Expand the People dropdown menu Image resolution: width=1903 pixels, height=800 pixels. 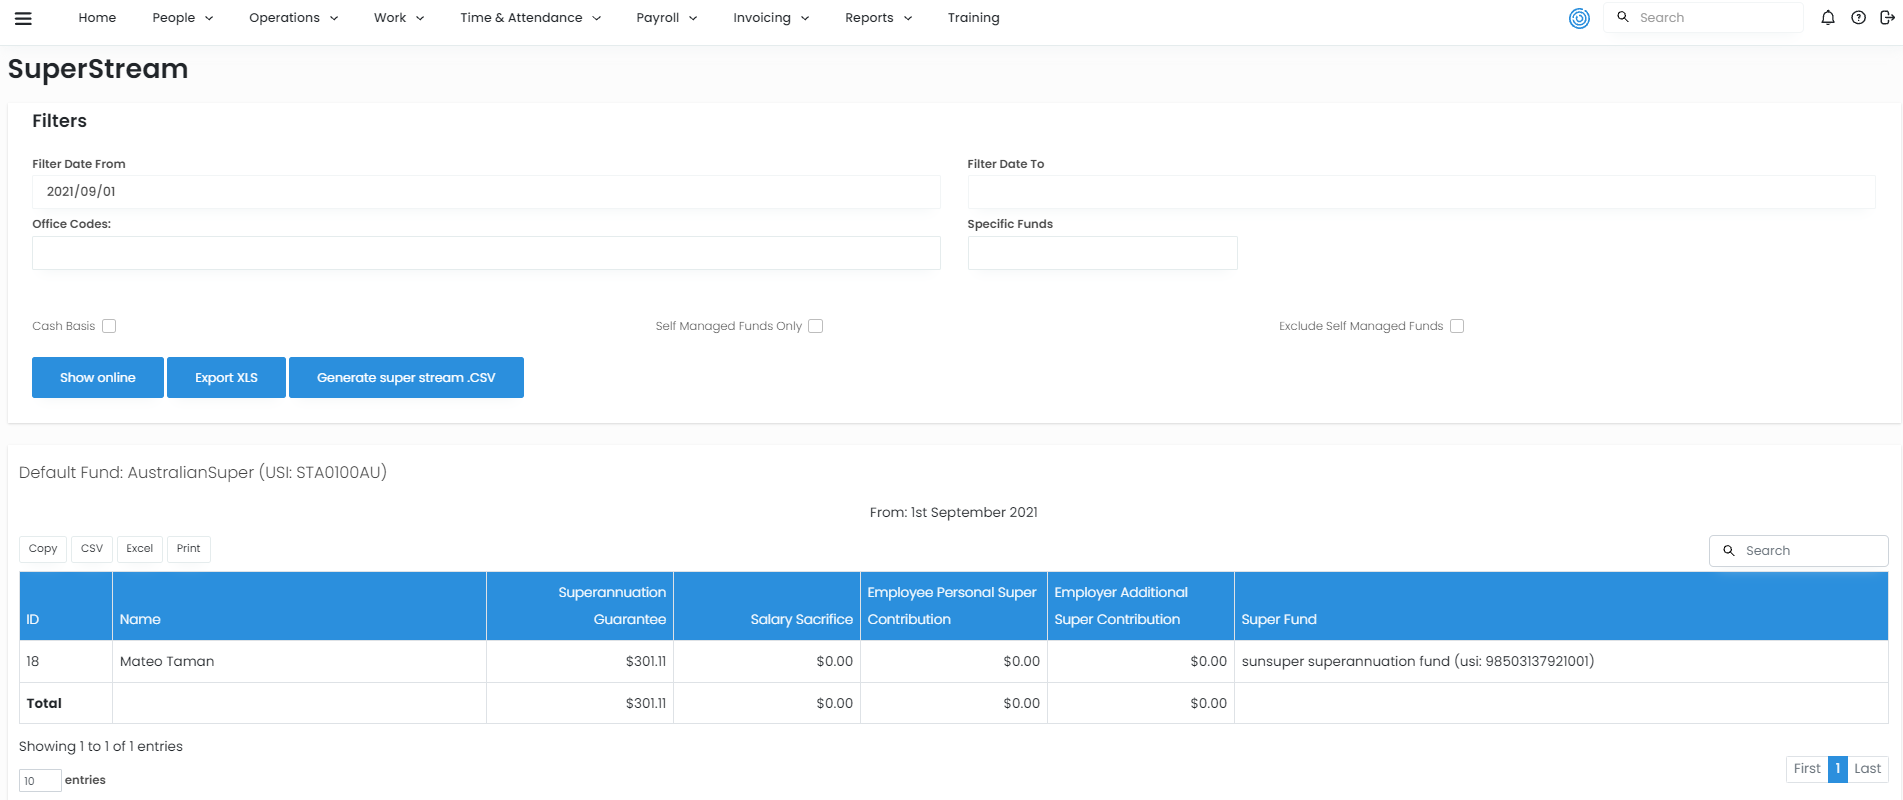tap(182, 18)
